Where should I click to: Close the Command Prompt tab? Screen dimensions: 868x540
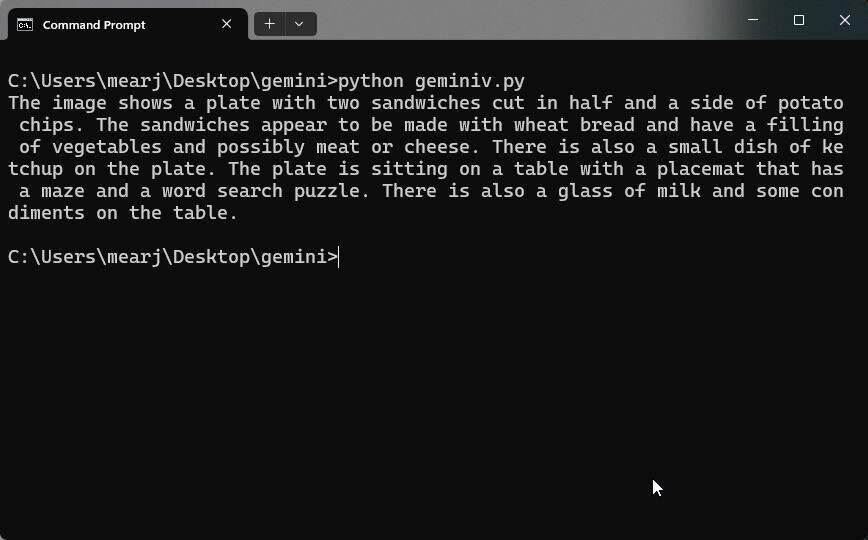(x=226, y=24)
